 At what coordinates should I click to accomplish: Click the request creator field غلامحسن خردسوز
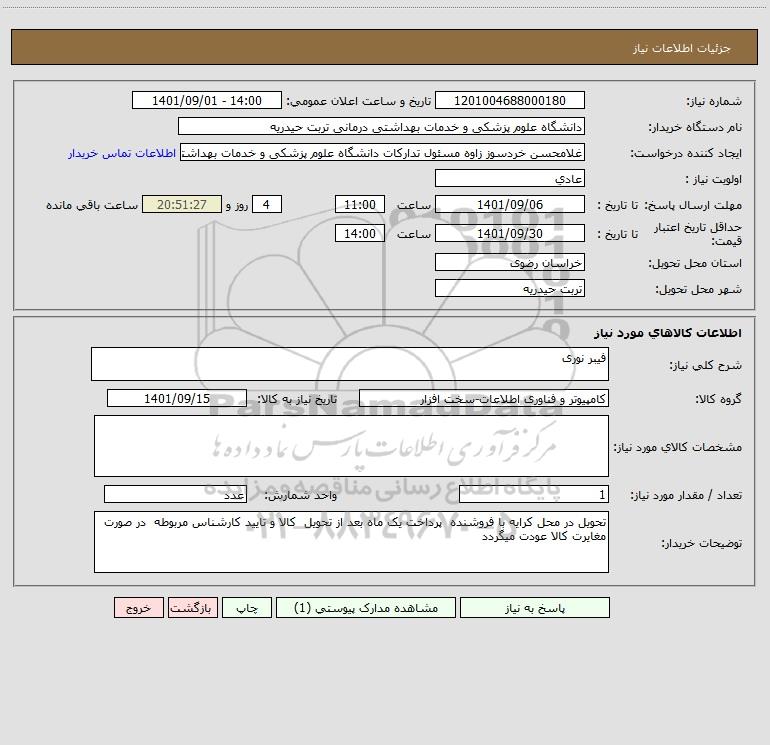click(x=383, y=152)
